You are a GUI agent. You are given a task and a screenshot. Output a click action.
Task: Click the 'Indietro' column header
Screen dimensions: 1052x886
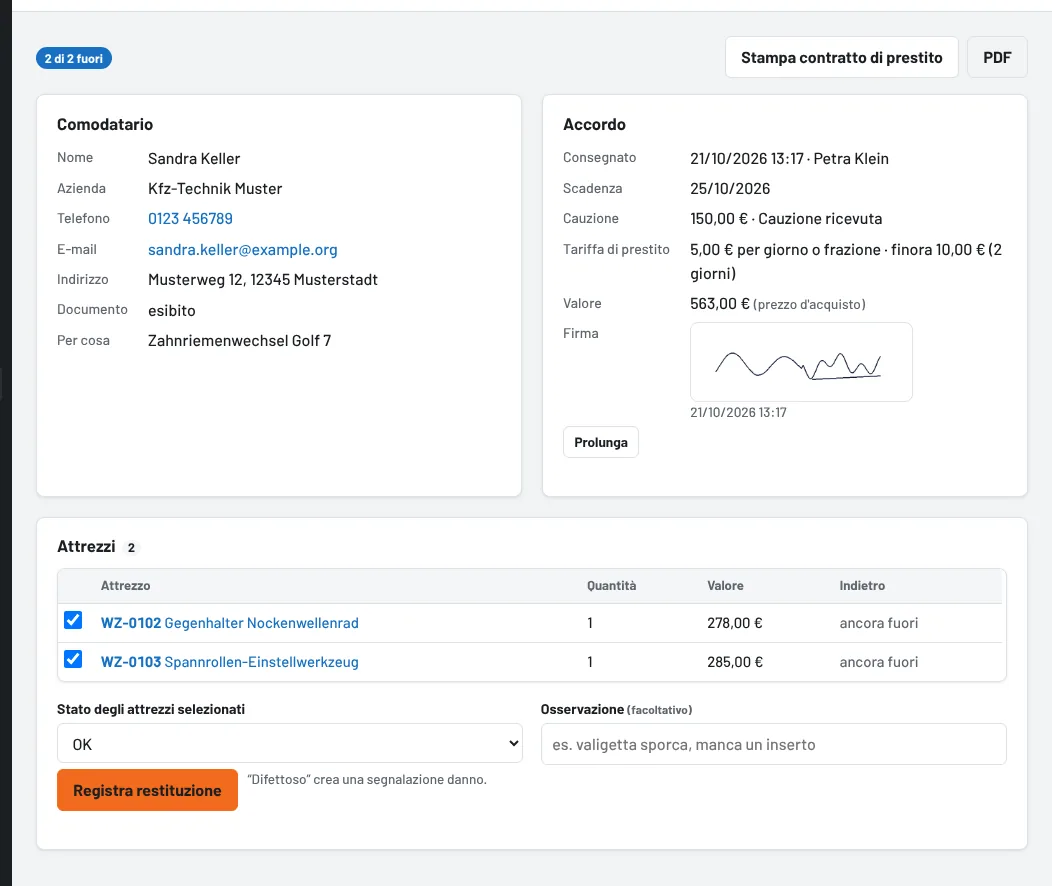(x=862, y=586)
